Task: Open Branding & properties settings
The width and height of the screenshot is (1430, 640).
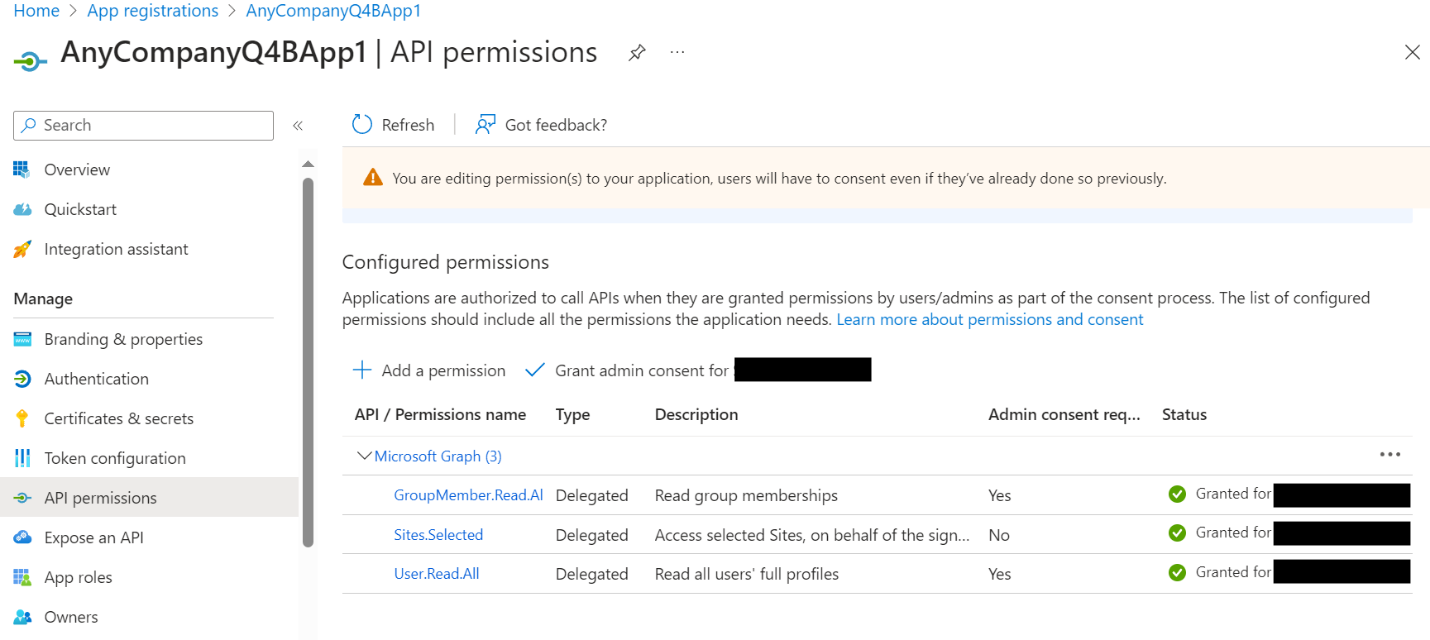Action: click(124, 338)
